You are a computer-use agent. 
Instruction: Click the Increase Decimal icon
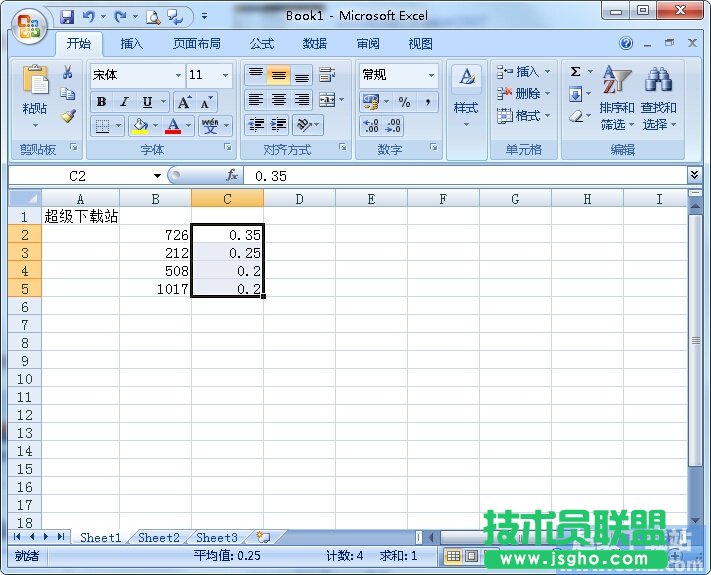(x=370, y=126)
